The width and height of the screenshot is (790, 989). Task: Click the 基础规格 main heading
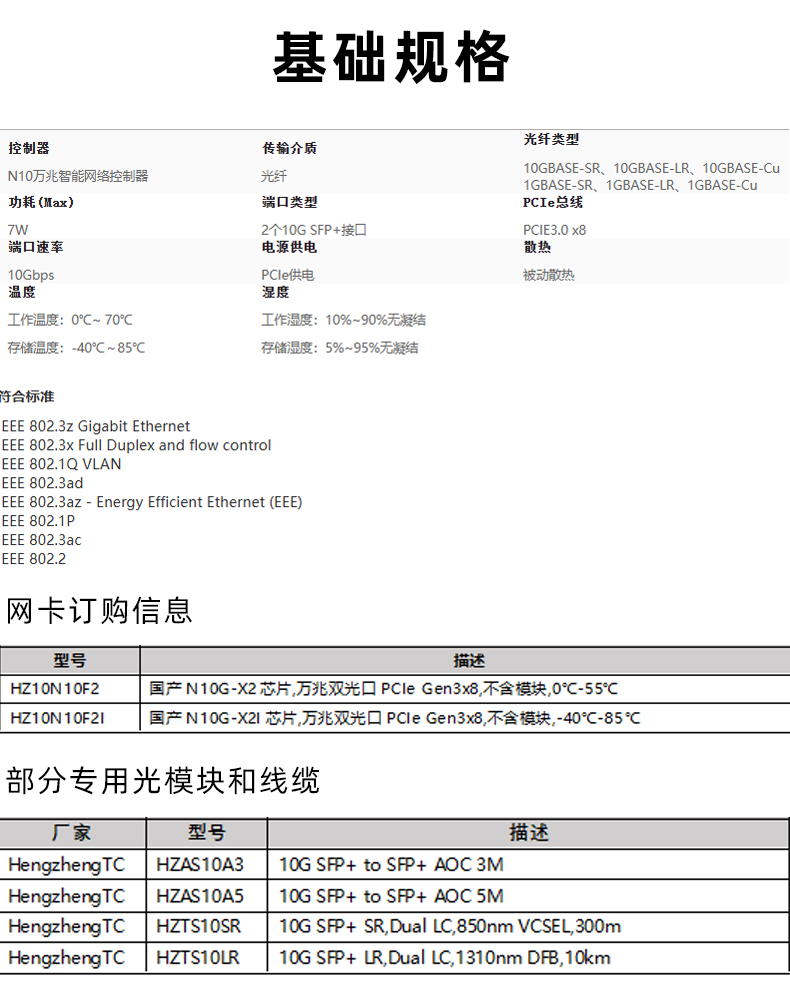point(392,58)
